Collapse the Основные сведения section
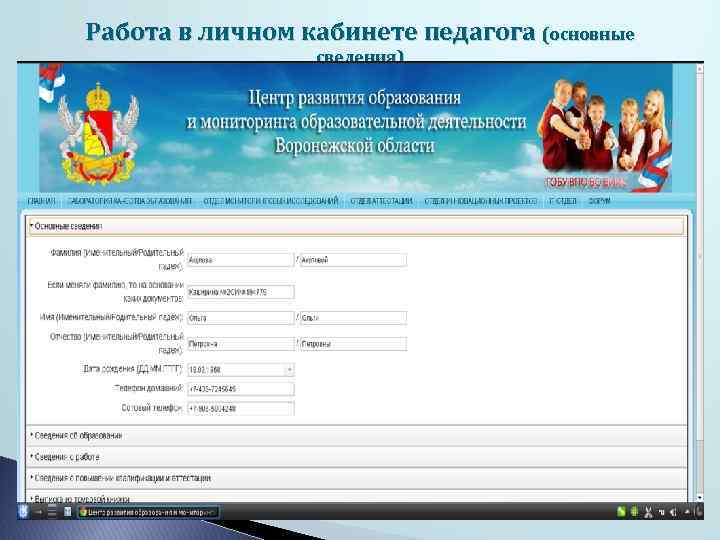The image size is (720, 540). point(356,226)
